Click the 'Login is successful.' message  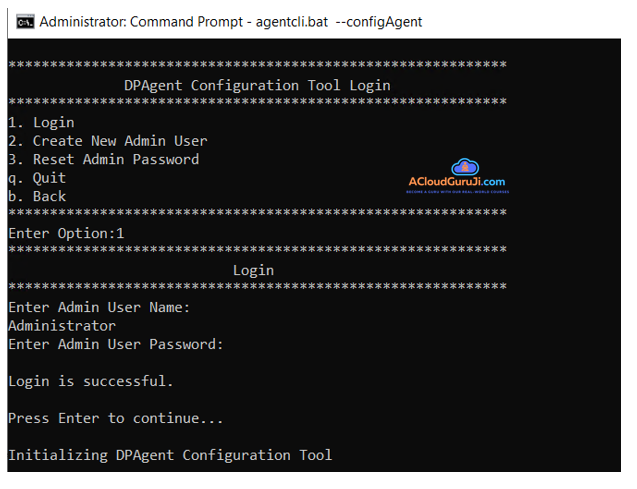pyautogui.click(x=91, y=381)
